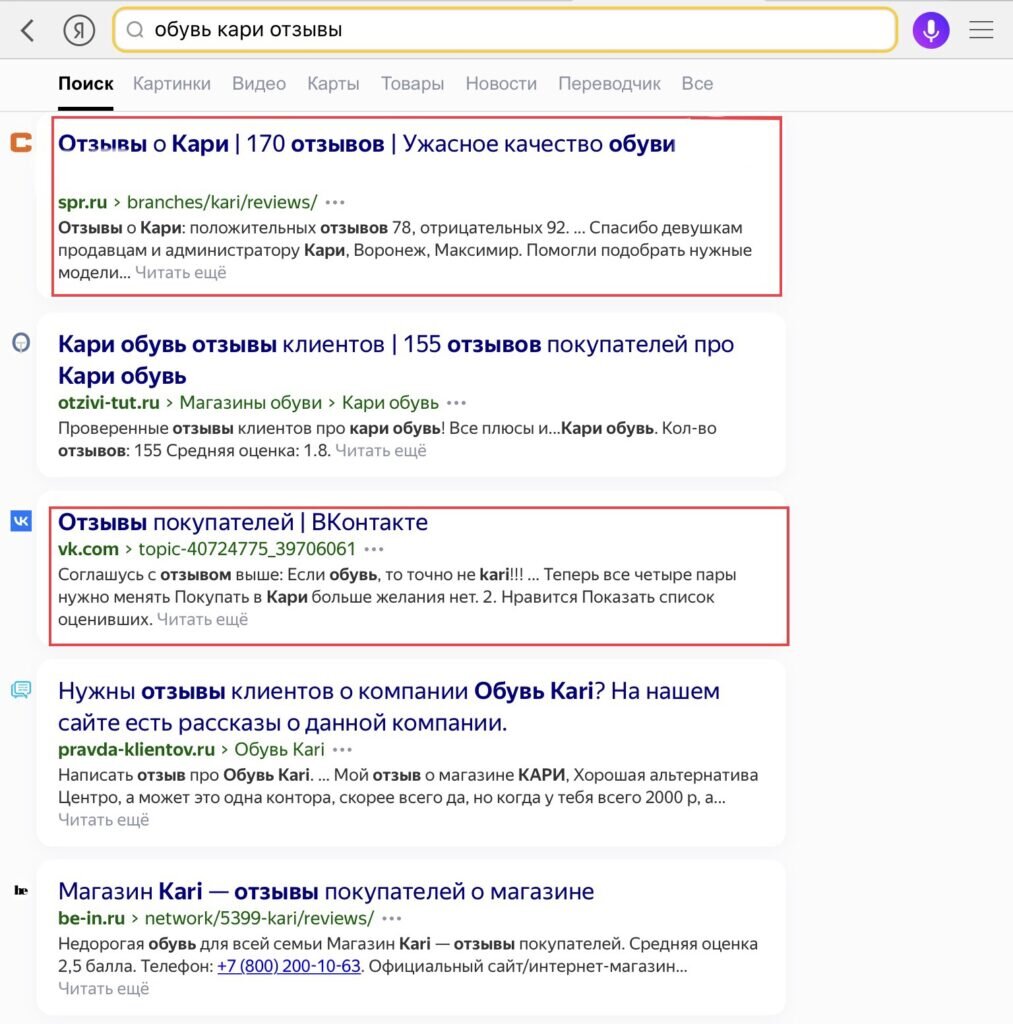
Task: Select the Переводчик tab
Action: point(610,84)
